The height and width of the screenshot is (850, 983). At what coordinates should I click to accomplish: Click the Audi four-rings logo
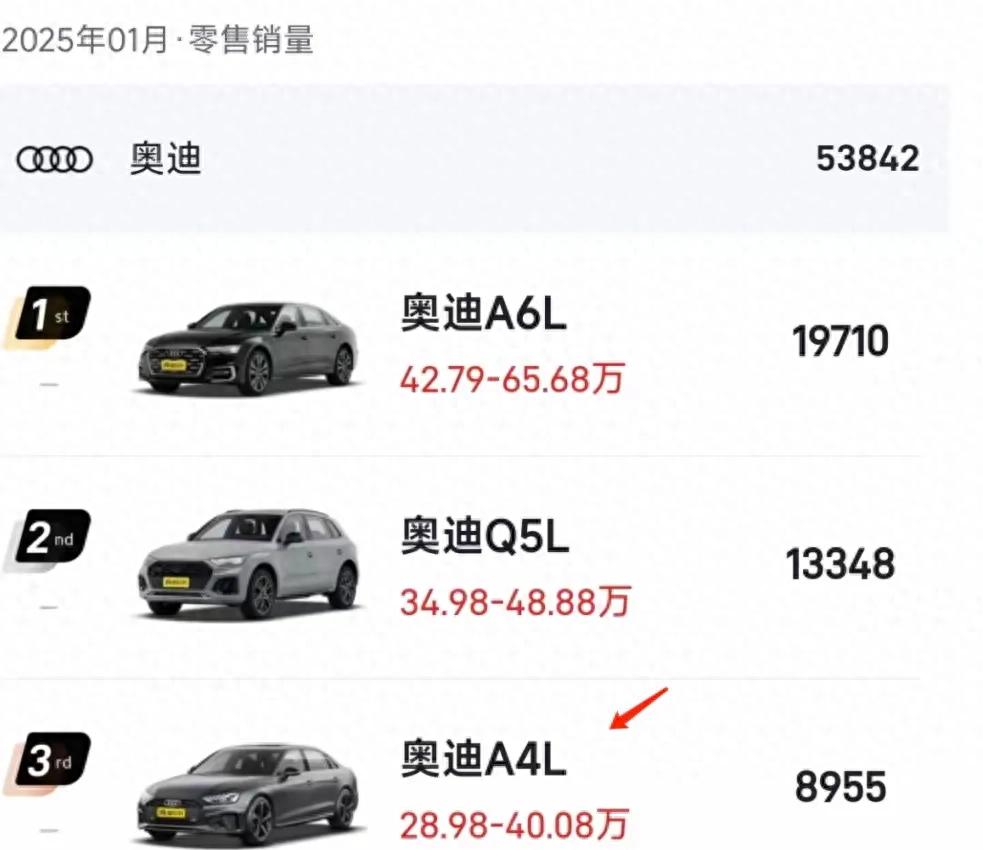point(55,160)
